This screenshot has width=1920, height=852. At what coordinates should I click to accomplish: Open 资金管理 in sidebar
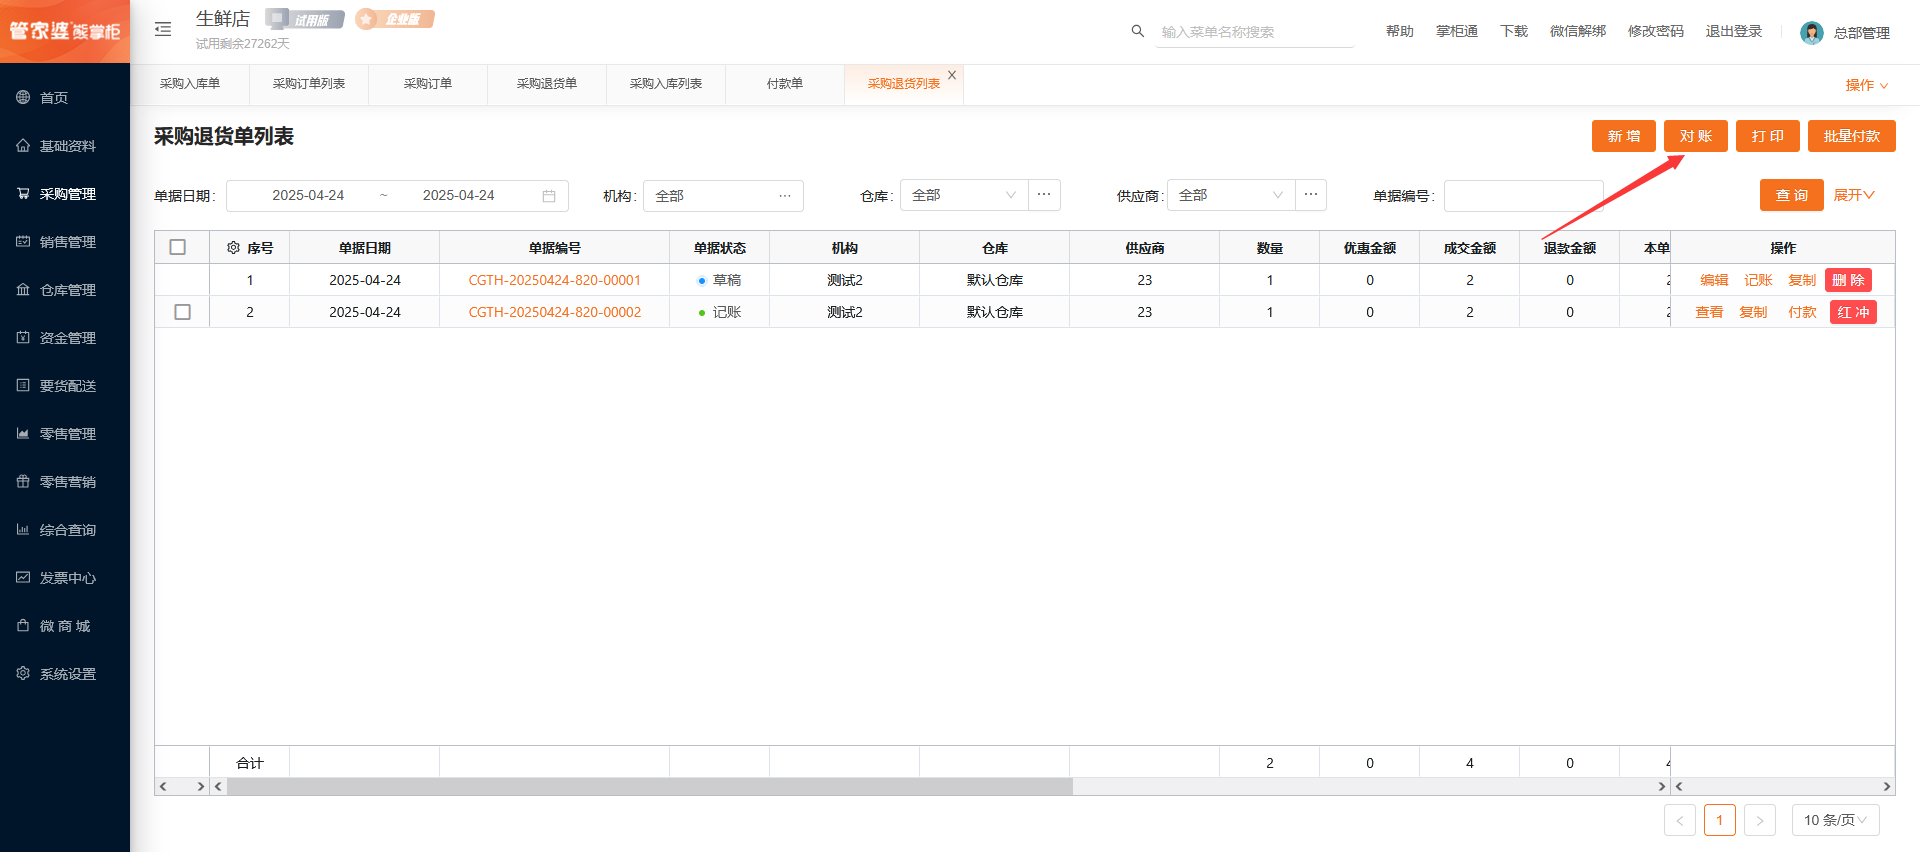pos(65,337)
